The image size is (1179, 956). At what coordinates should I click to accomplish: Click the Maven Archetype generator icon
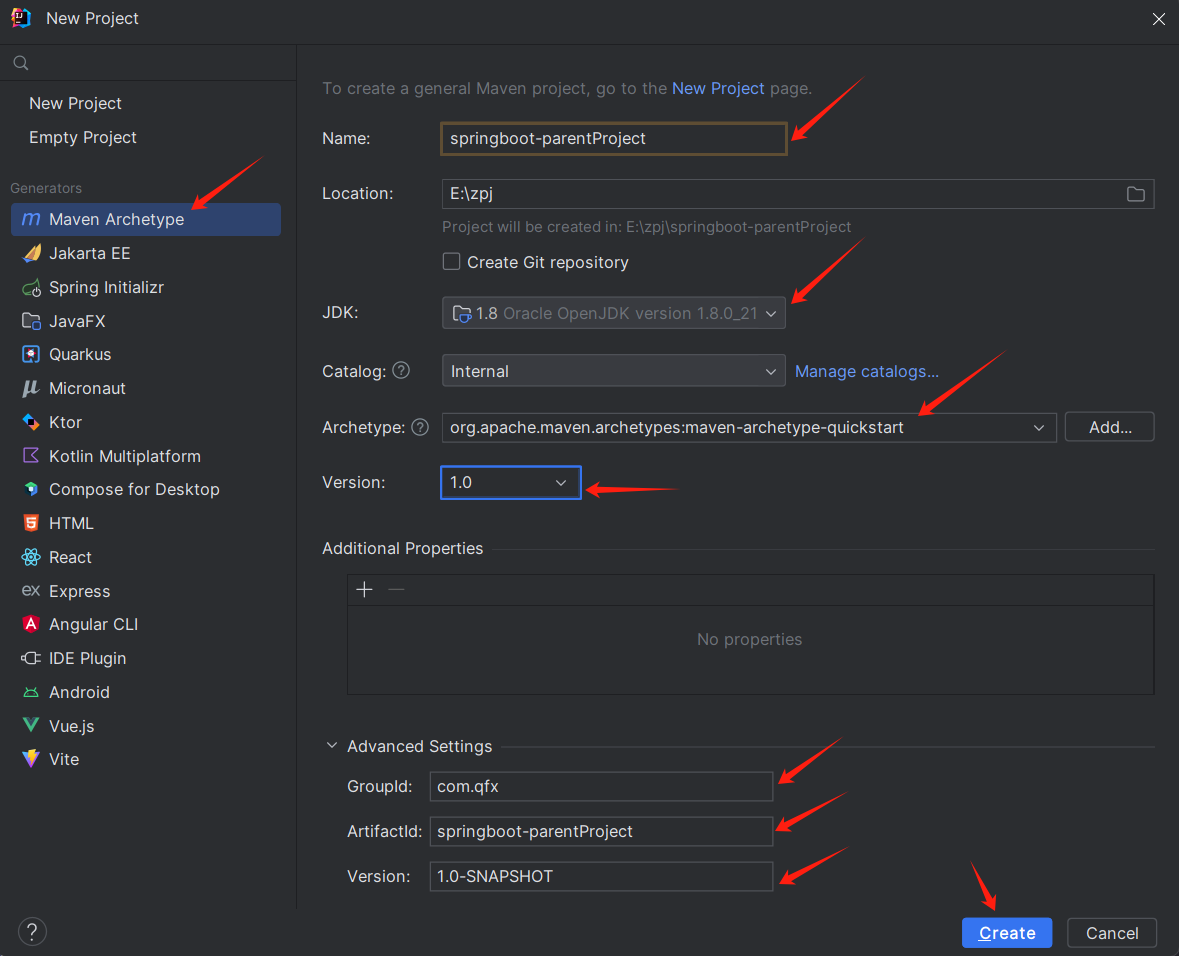pyautogui.click(x=31, y=219)
